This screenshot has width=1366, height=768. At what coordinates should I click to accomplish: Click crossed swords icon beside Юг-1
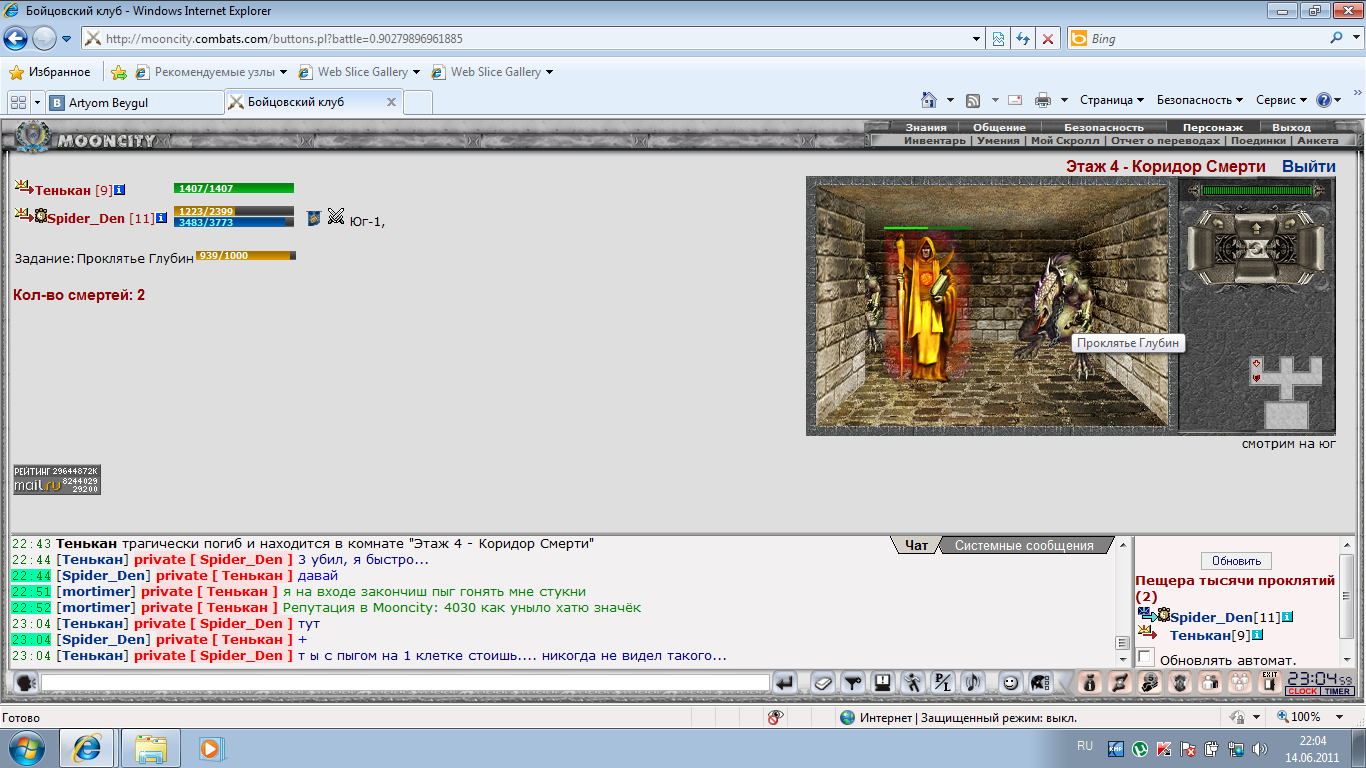click(x=336, y=216)
